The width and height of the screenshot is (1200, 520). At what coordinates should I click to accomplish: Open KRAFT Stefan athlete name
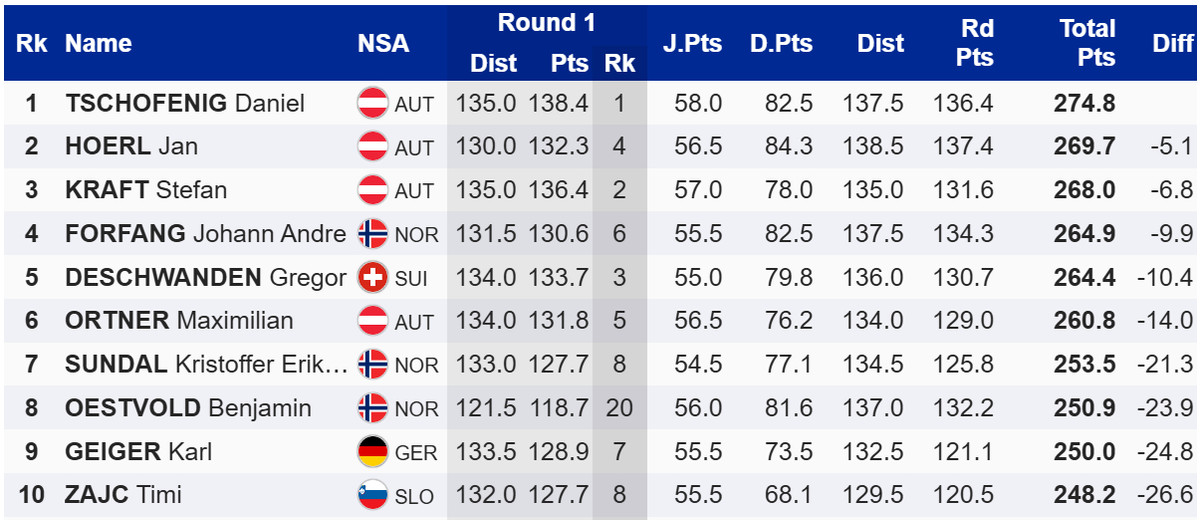point(146,190)
